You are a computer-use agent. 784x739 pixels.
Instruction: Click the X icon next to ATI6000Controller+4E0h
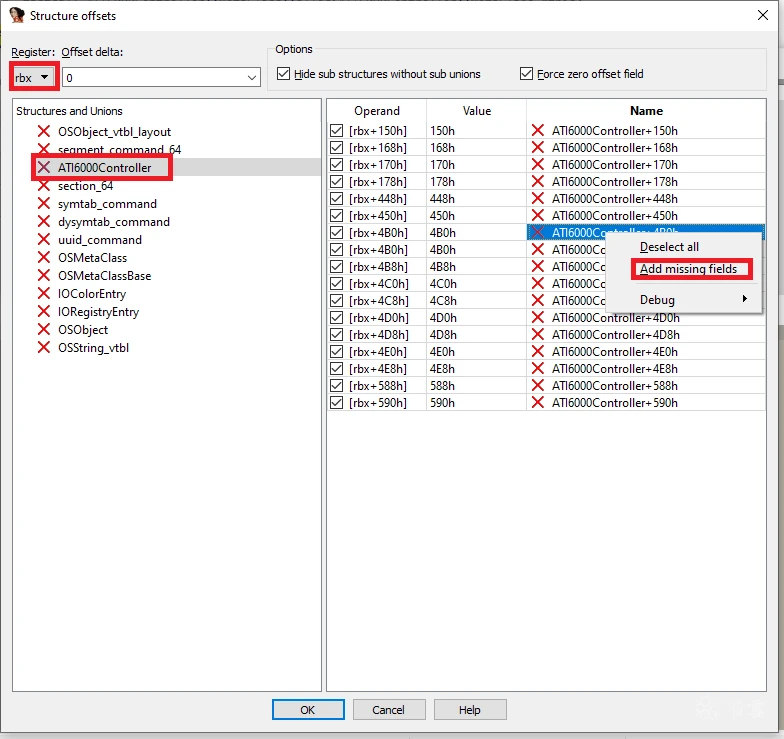[538, 352]
